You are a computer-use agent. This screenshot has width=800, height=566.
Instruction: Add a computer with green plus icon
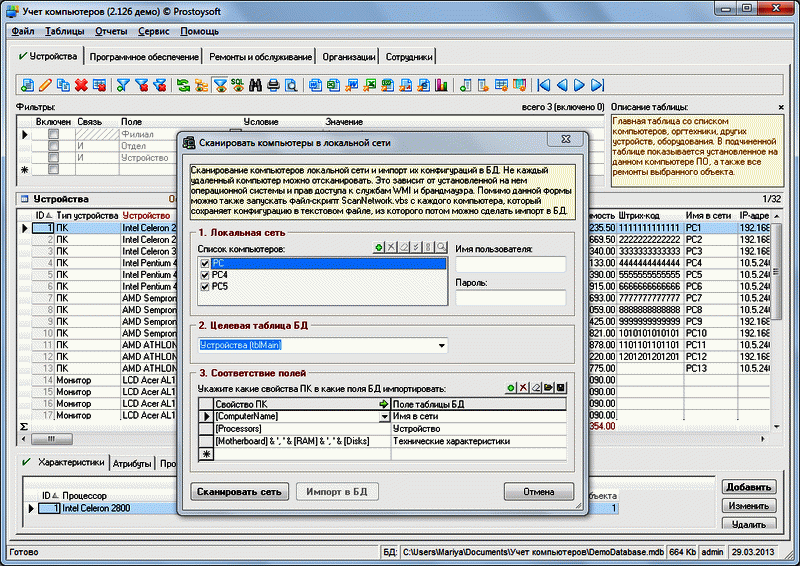coord(378,247)
